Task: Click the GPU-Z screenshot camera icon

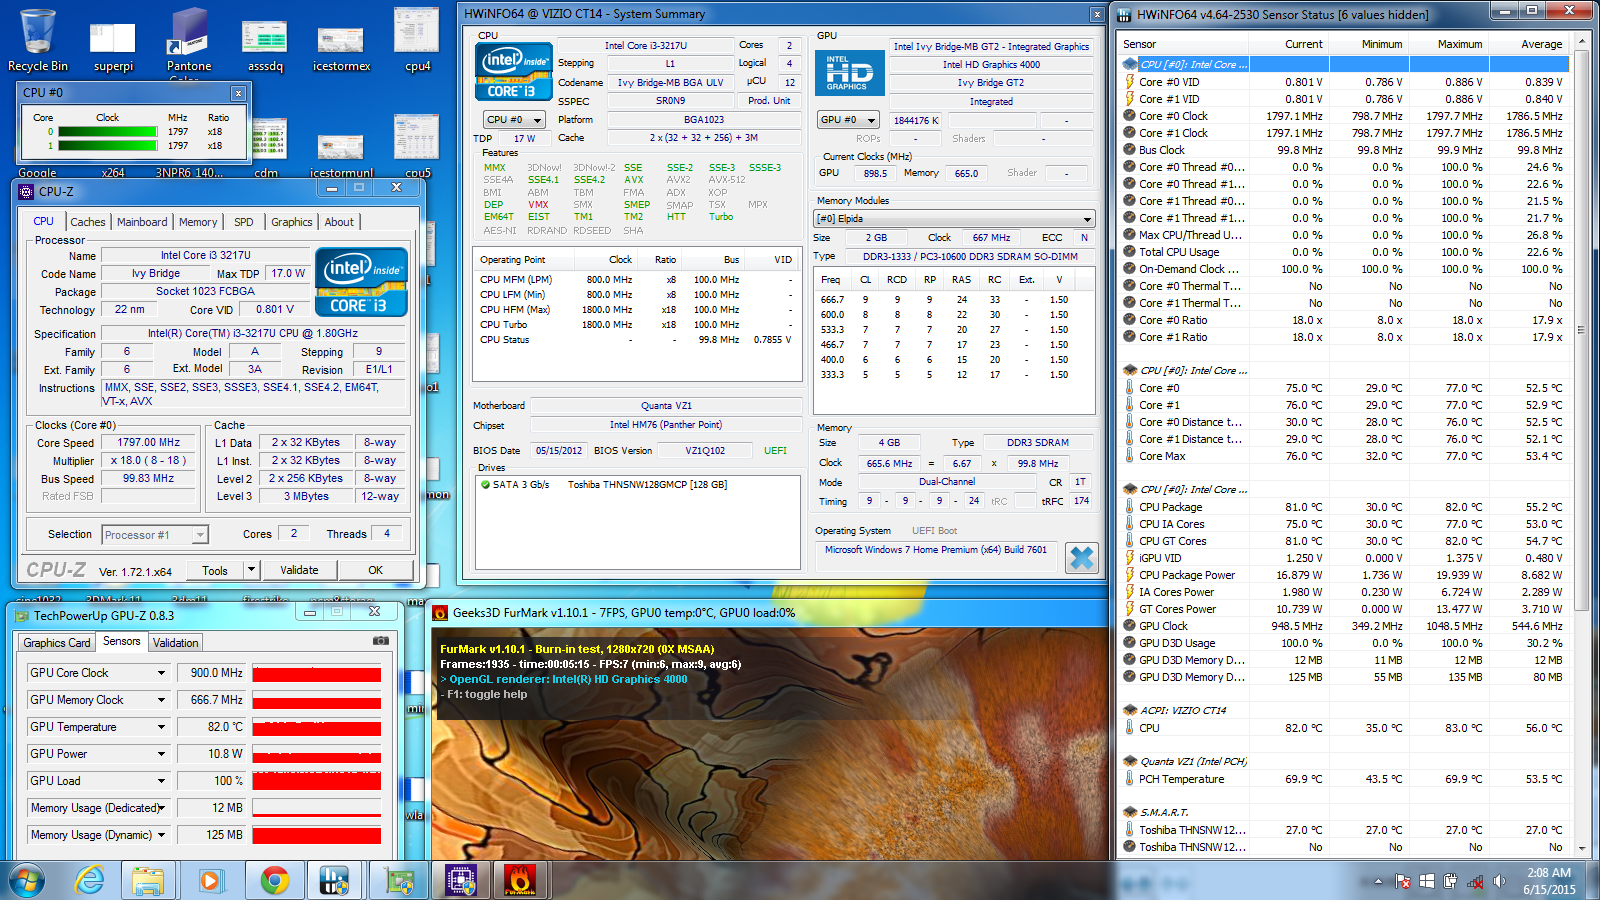Action: click(380, 641)
